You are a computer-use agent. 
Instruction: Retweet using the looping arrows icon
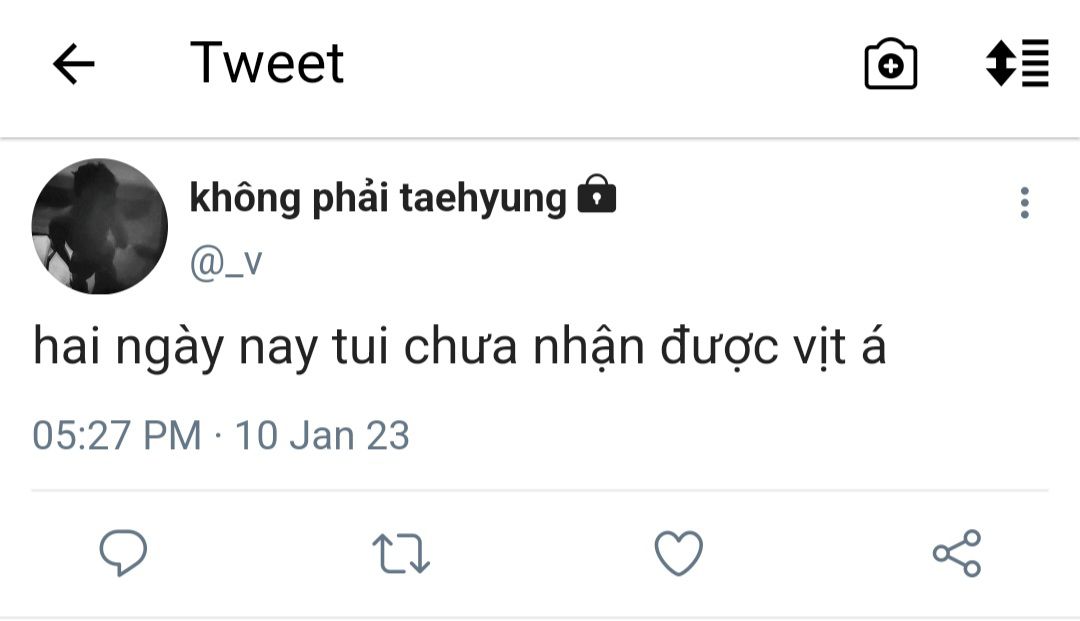point(401,553)
